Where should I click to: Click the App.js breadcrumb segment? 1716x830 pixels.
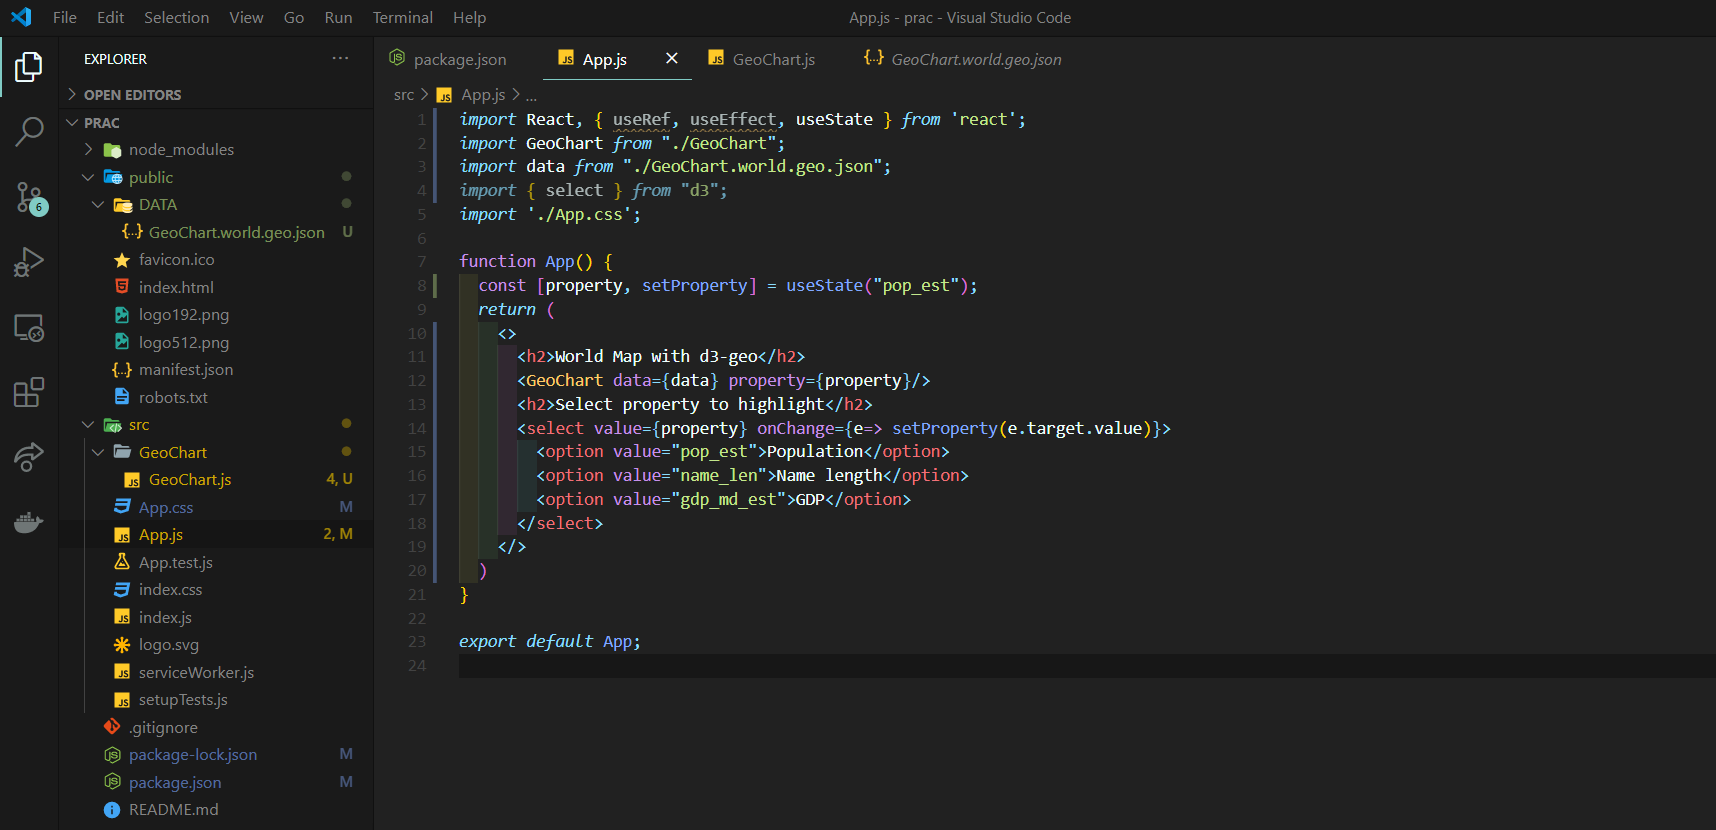(x=483, y=95)
